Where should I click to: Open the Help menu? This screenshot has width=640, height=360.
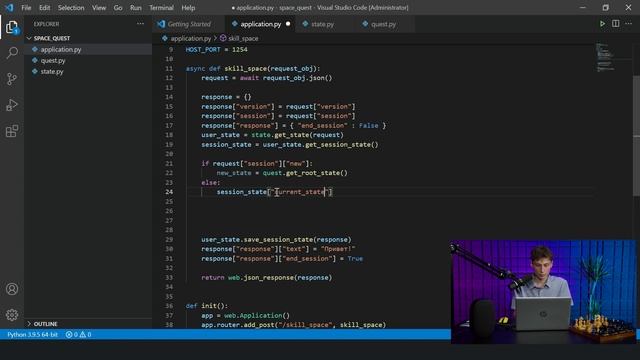pos(188,8)
